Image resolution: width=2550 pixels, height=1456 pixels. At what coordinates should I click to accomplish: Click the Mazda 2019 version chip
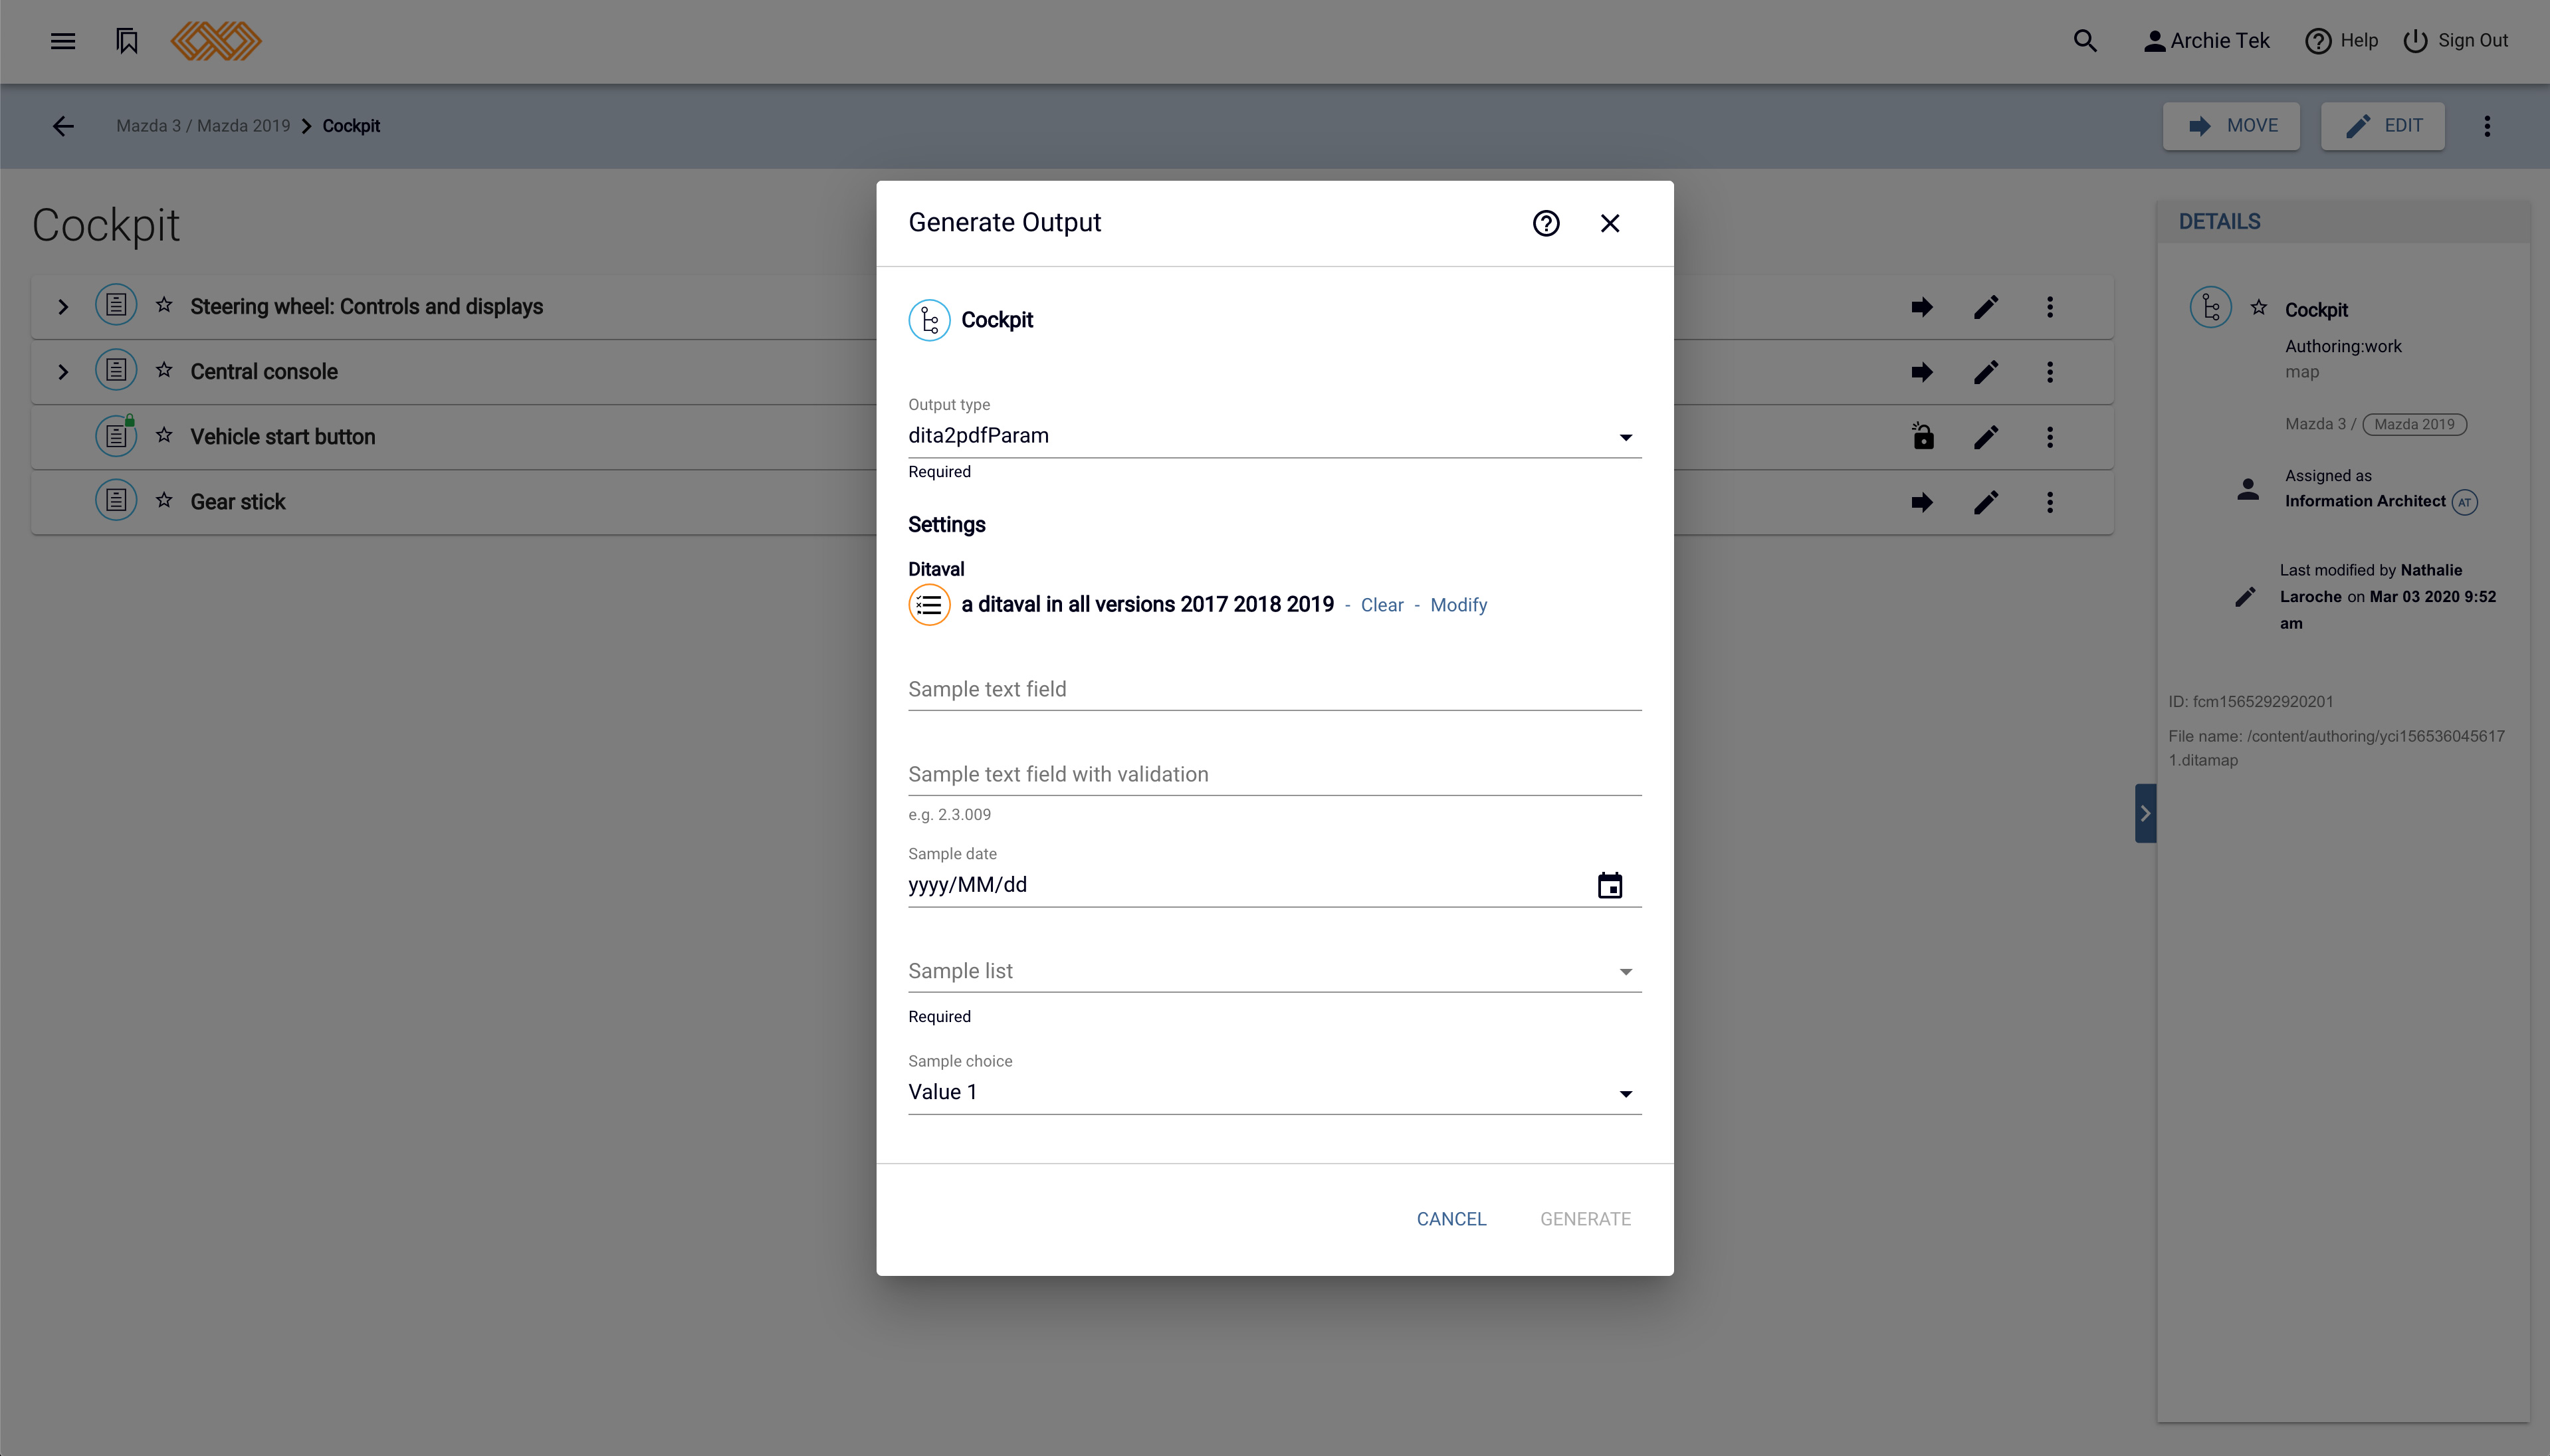tap(2414, 424)
